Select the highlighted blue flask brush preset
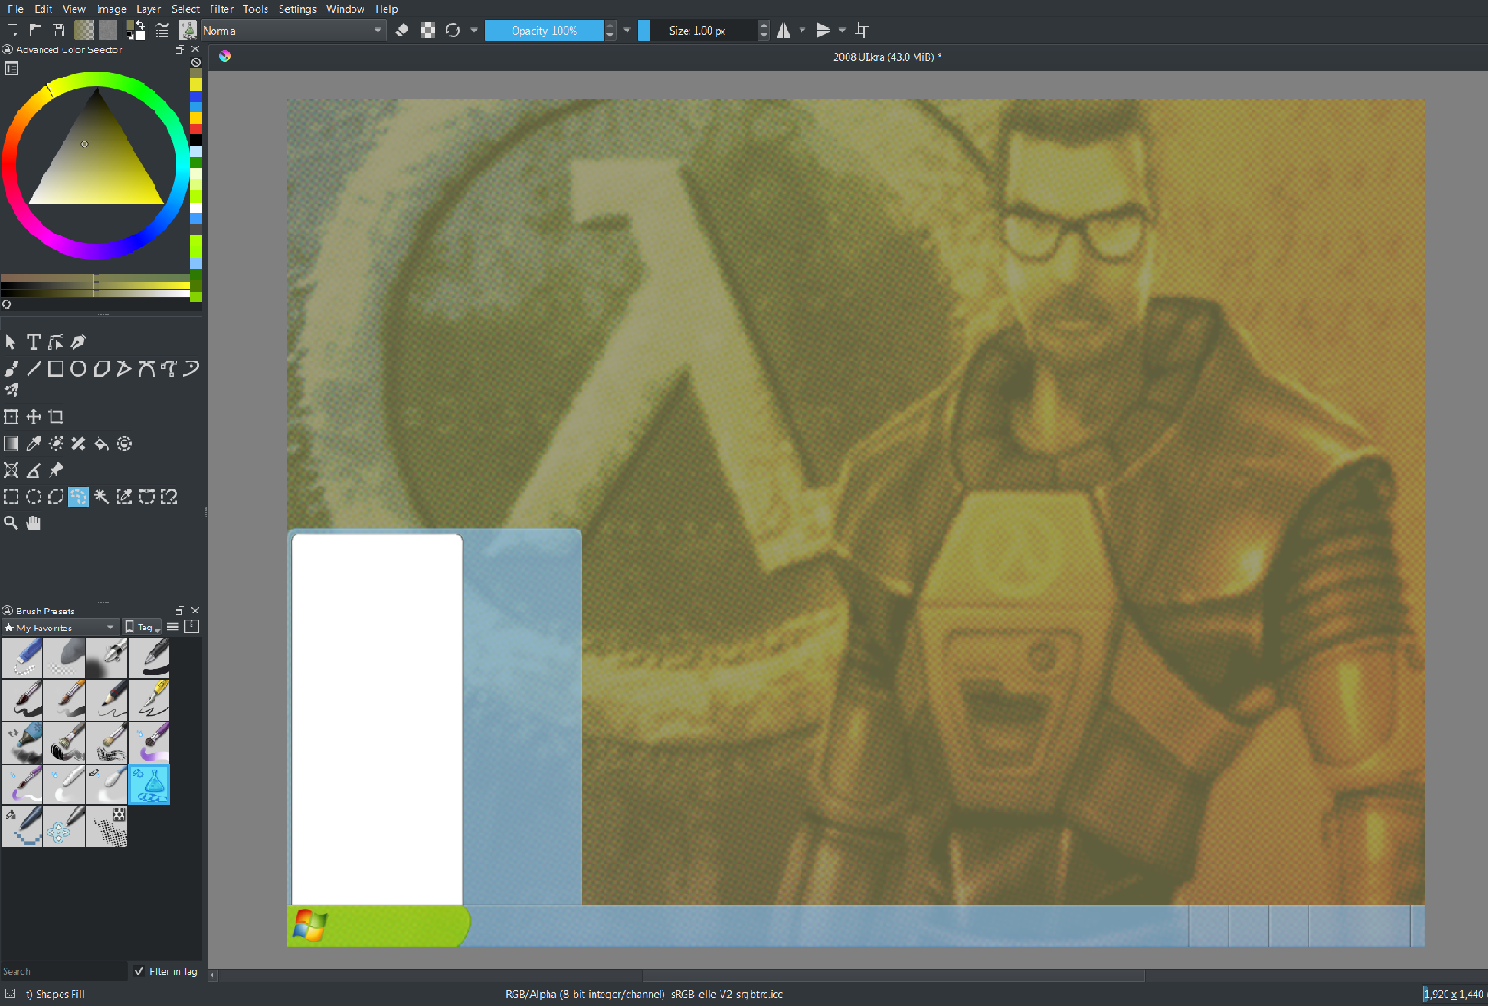The width and height of the screenshot is (1488, 1006). pyautogui.click(x=149, y=785)
